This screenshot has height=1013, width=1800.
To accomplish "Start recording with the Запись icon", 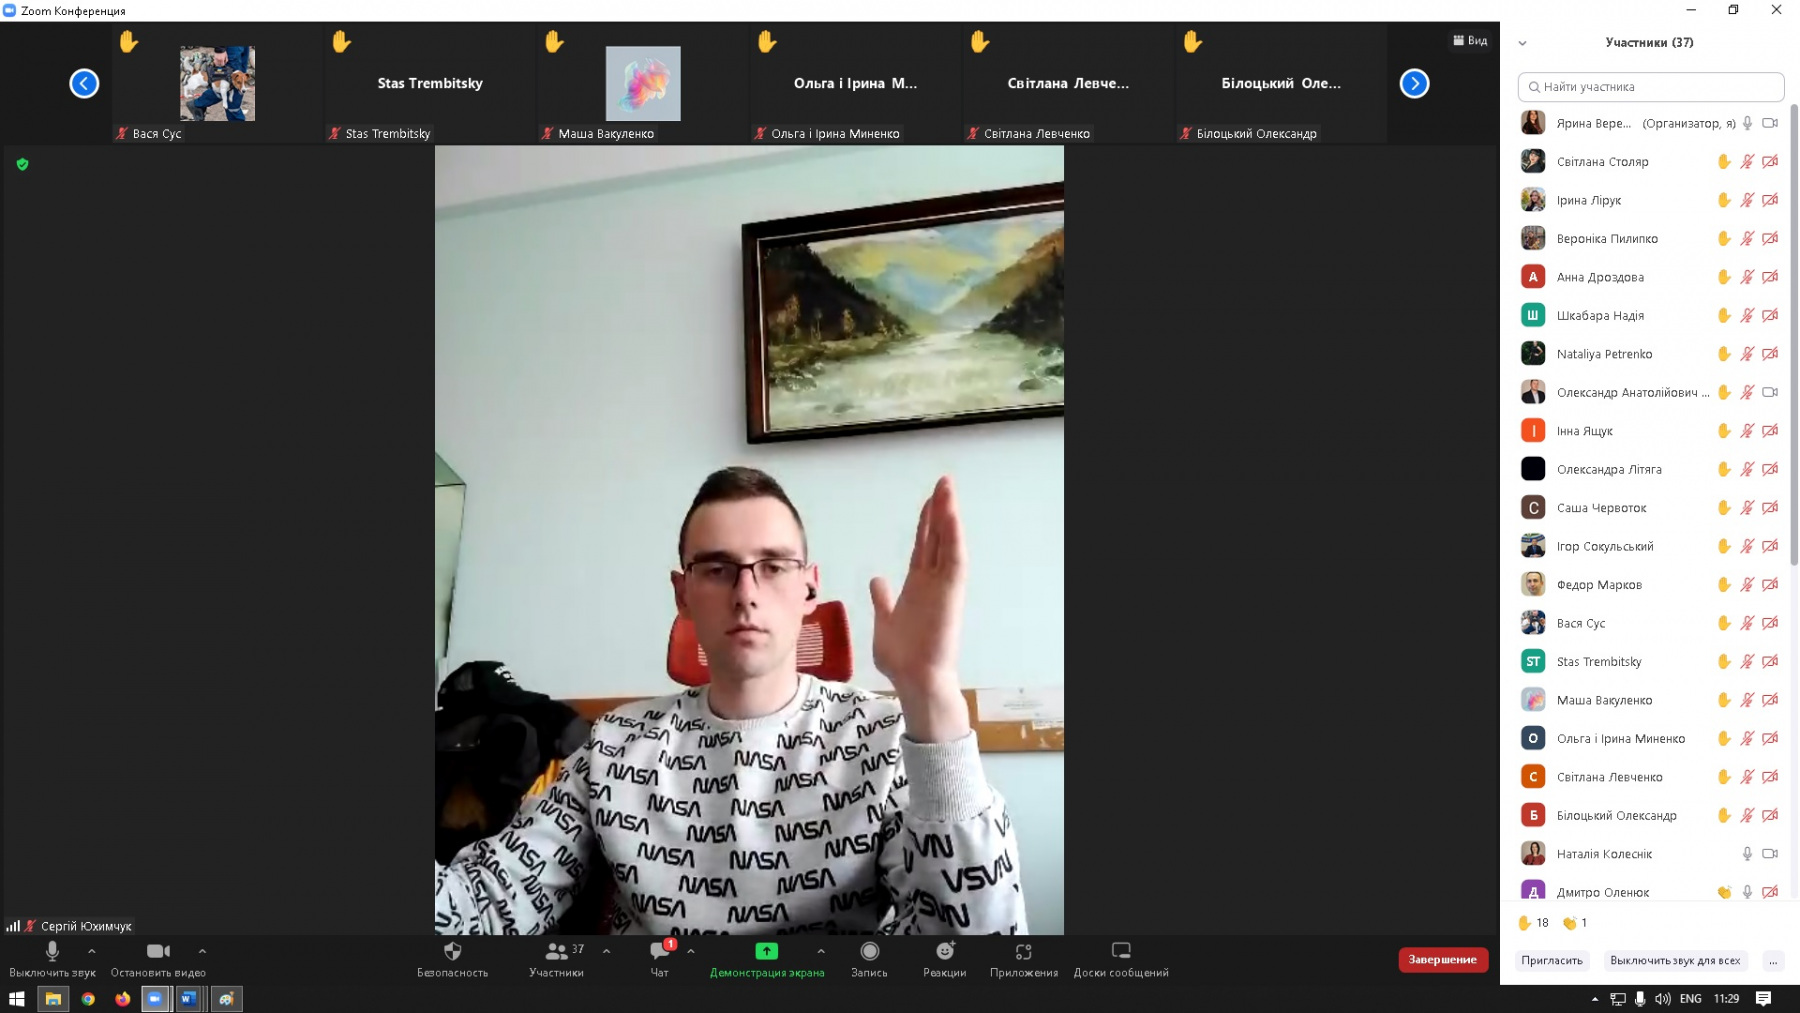I will click(869, 952).
